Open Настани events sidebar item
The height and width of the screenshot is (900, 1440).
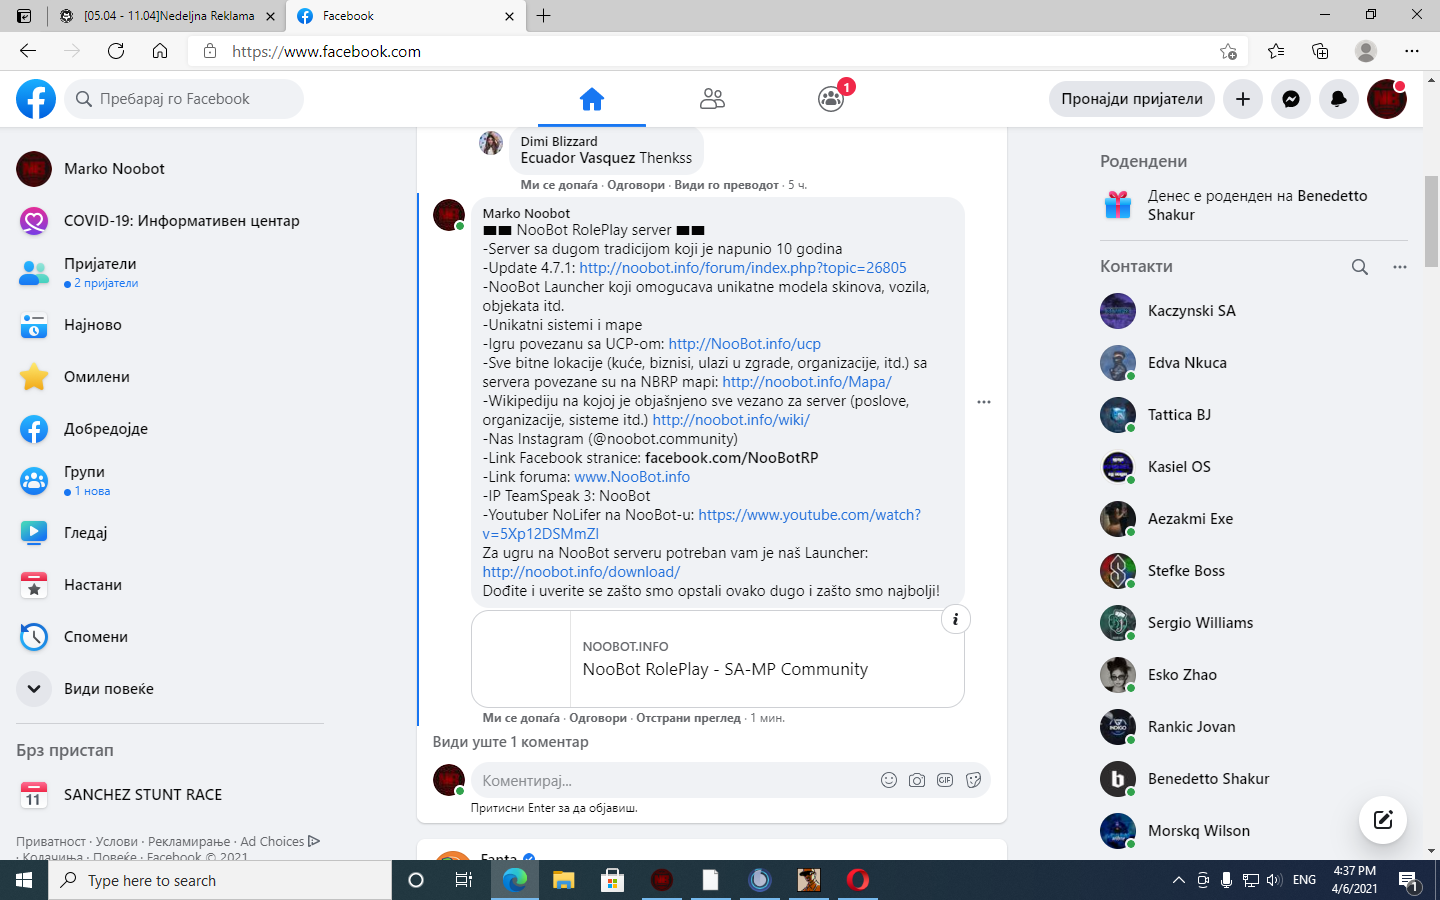(x=170, y=585)
